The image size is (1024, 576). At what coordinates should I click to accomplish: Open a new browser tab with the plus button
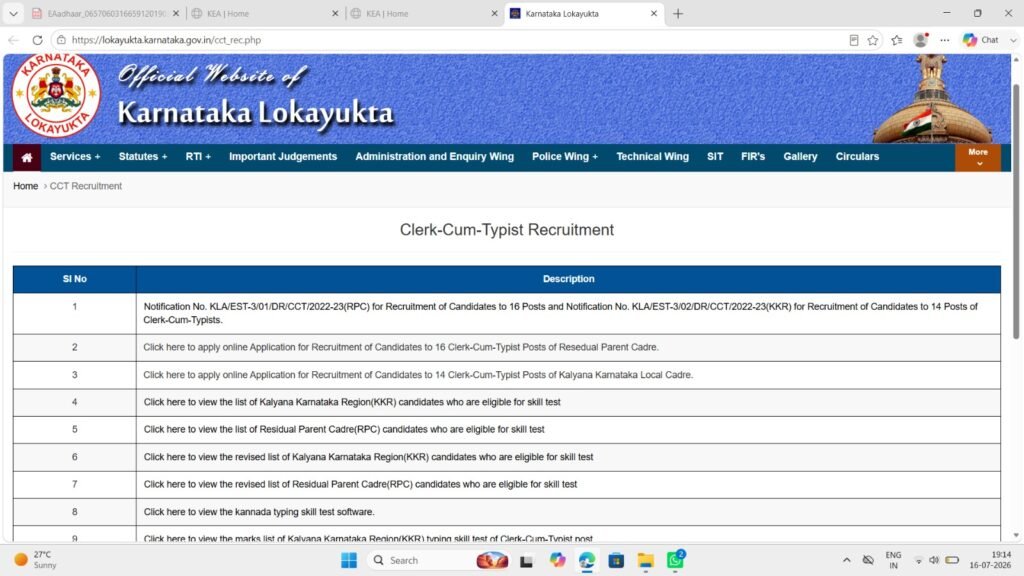[x=678, y=13]
